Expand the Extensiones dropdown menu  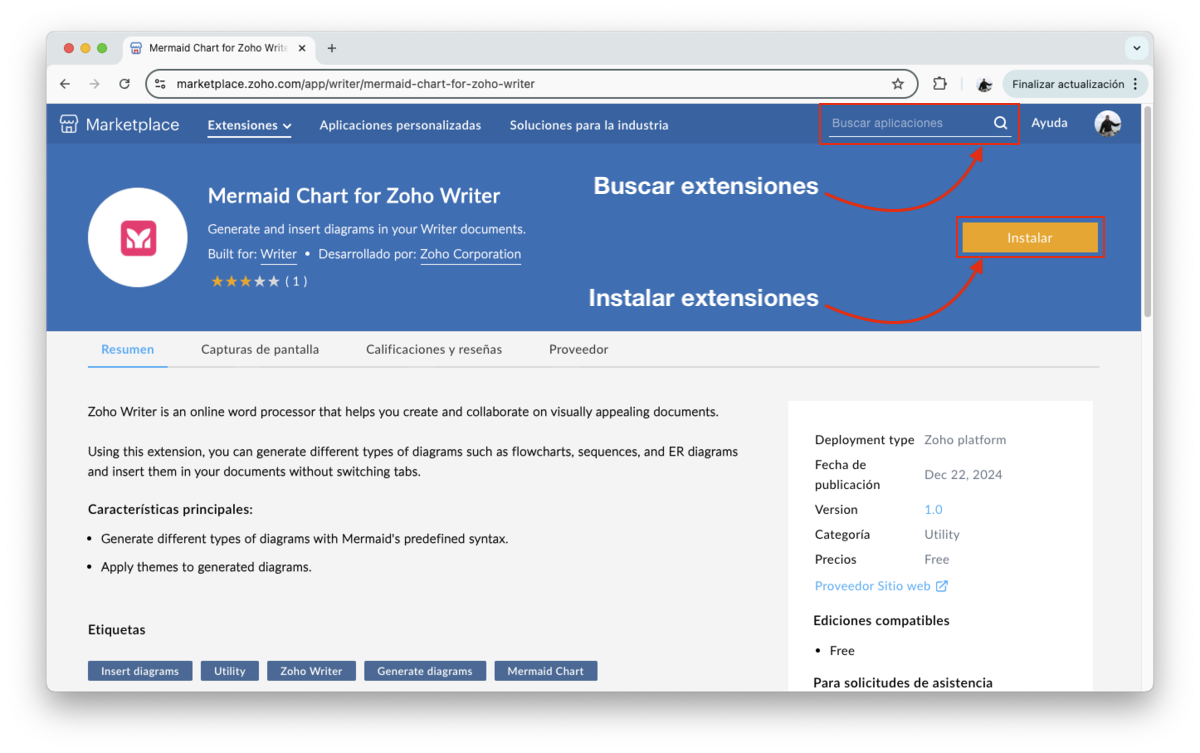(x=249, y=125)
